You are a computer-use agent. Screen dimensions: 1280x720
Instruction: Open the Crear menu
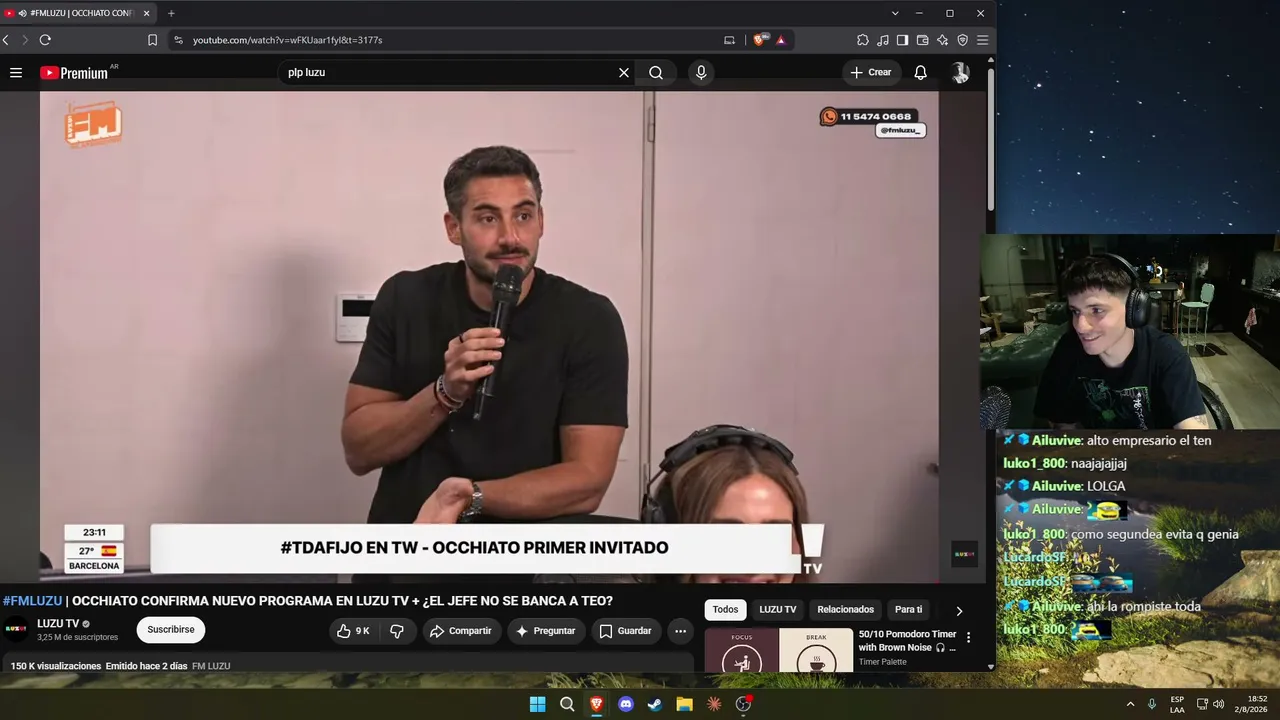pyautogui.click(x=870, y=72)
